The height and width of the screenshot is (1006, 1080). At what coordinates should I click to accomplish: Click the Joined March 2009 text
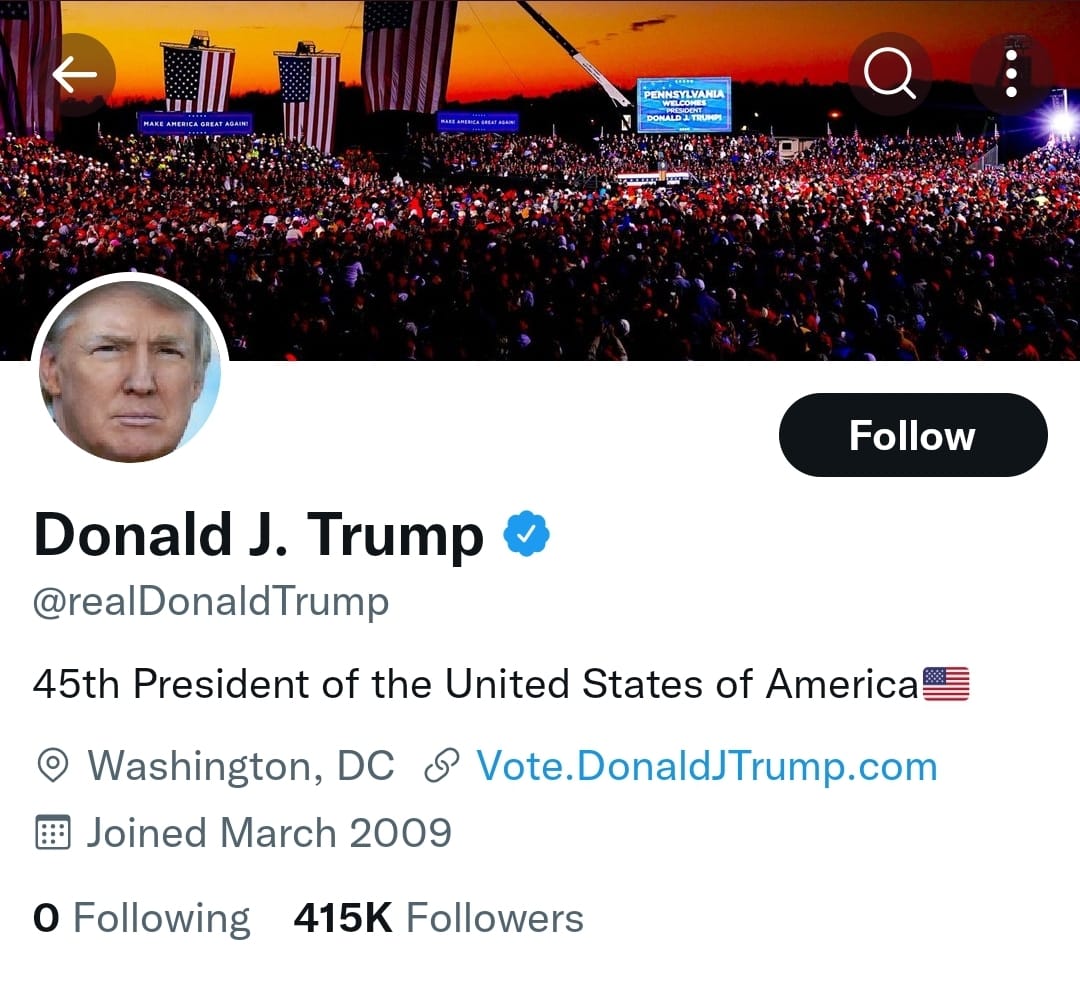click(x=268, y=832)
